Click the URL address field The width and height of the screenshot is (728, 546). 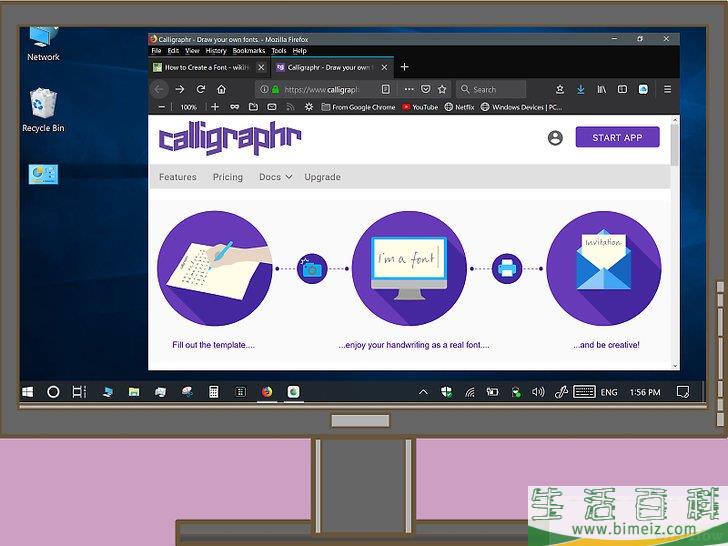pos(328,89)
